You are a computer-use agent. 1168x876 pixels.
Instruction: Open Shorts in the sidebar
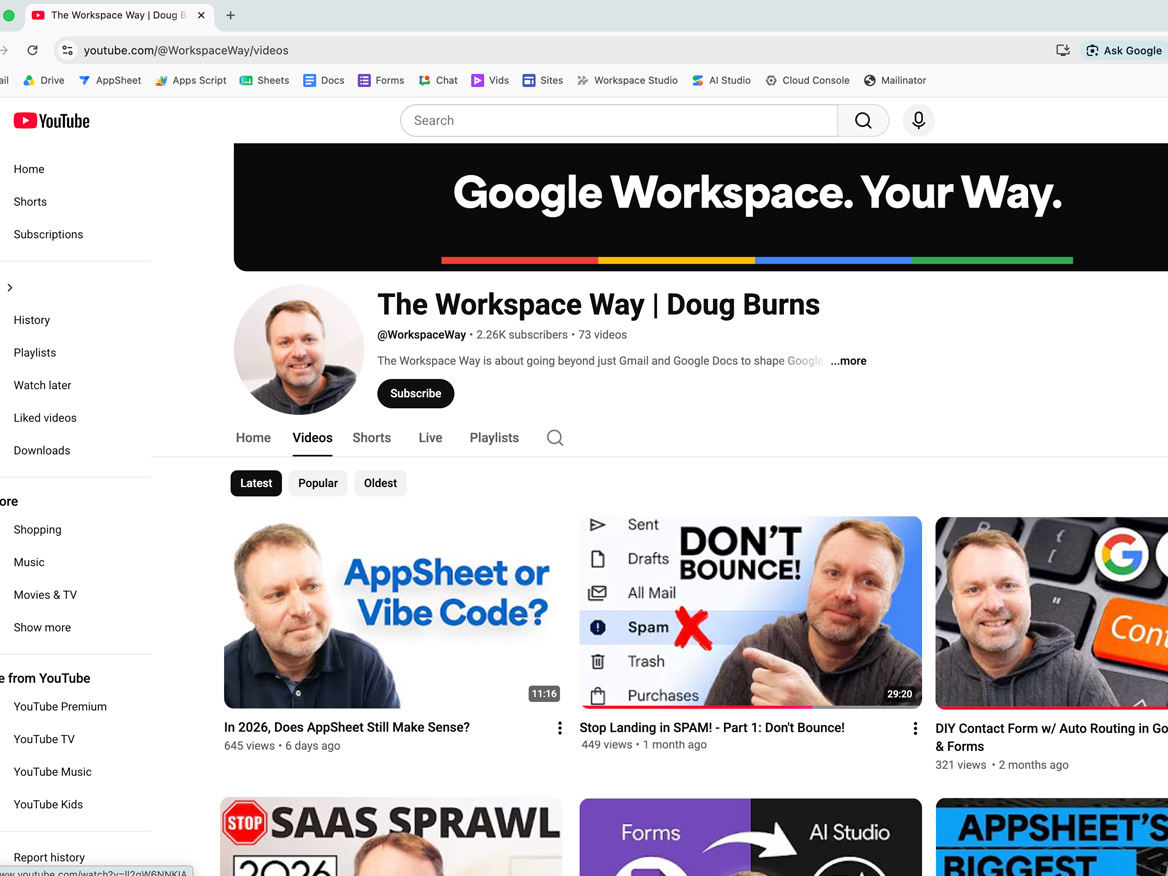(x=30, y=202)
